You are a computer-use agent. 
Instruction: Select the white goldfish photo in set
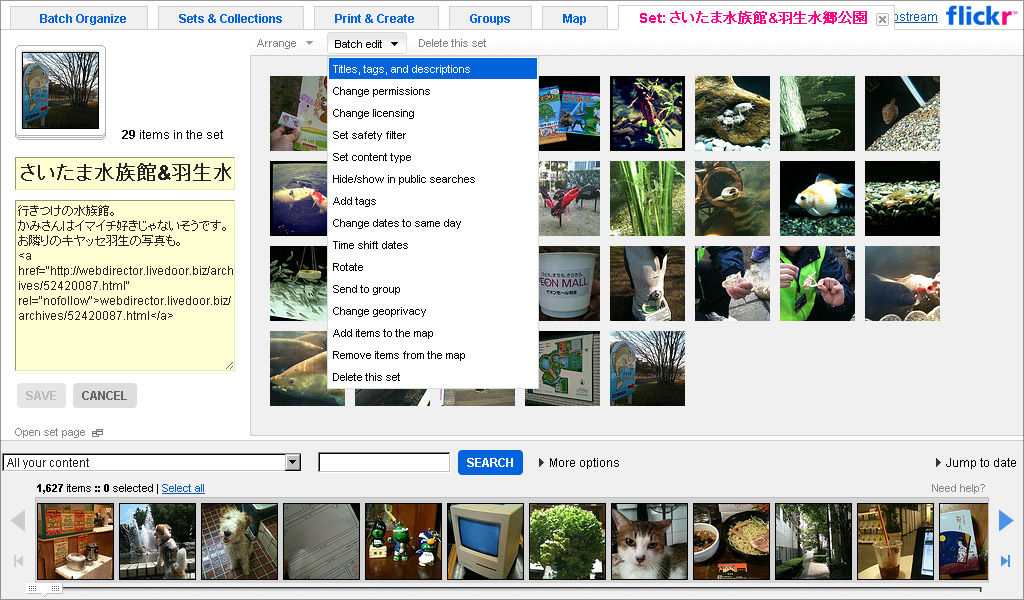pyautogui.click(x=817, y=198)
